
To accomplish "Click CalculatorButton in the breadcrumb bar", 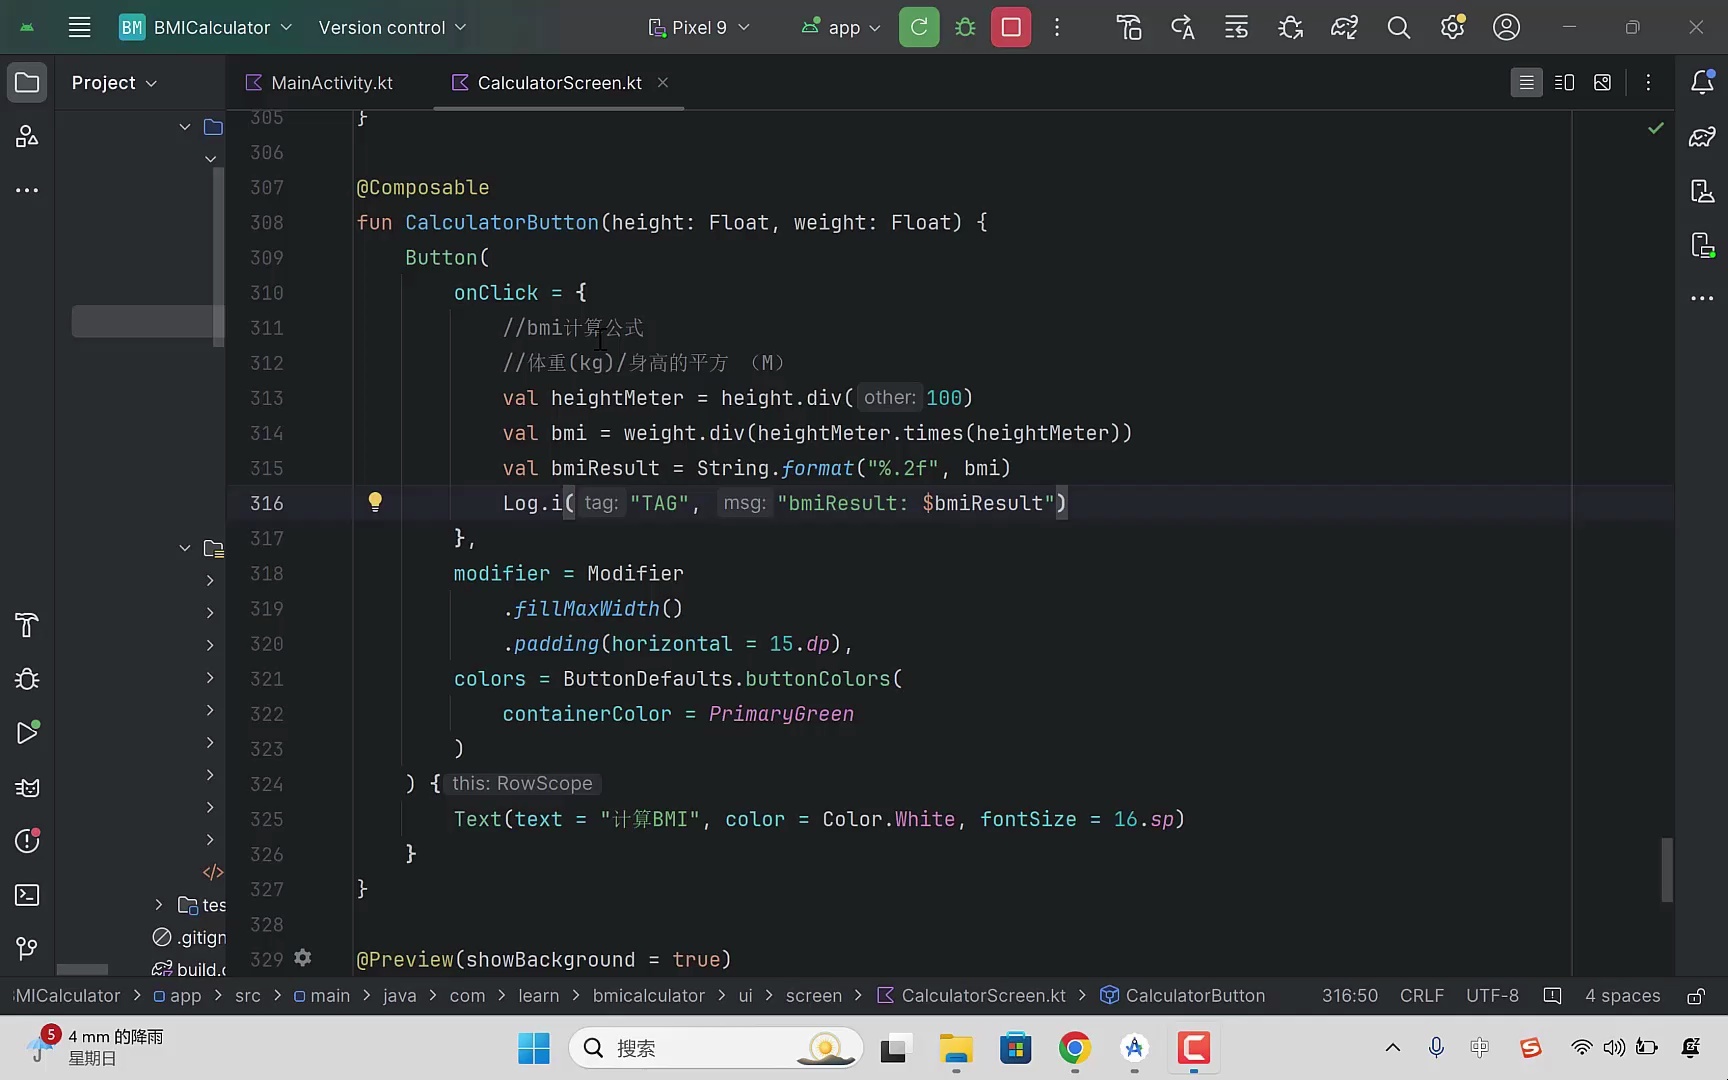I will [x=1195, y=996].
